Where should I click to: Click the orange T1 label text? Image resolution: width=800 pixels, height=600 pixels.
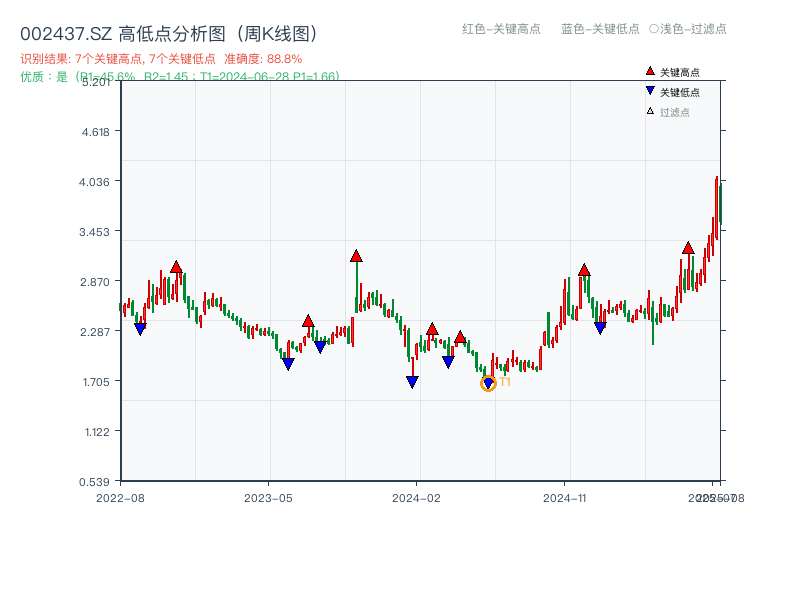pyautogui.click(x=505, y=382)
